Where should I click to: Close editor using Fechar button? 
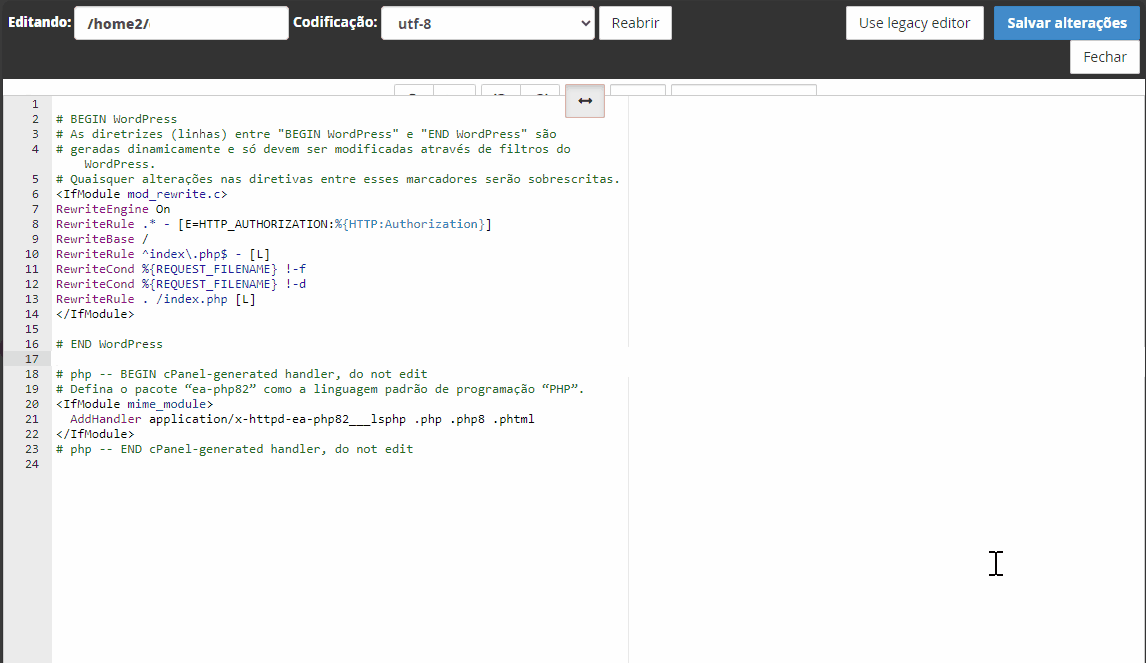click(1104, 57)
